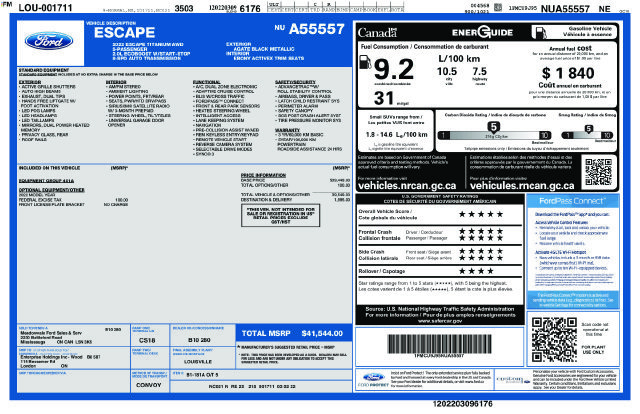Click the 1202203096176 number at bottom
The width and height of the screenshot is (640, 414).
(462, 404)
